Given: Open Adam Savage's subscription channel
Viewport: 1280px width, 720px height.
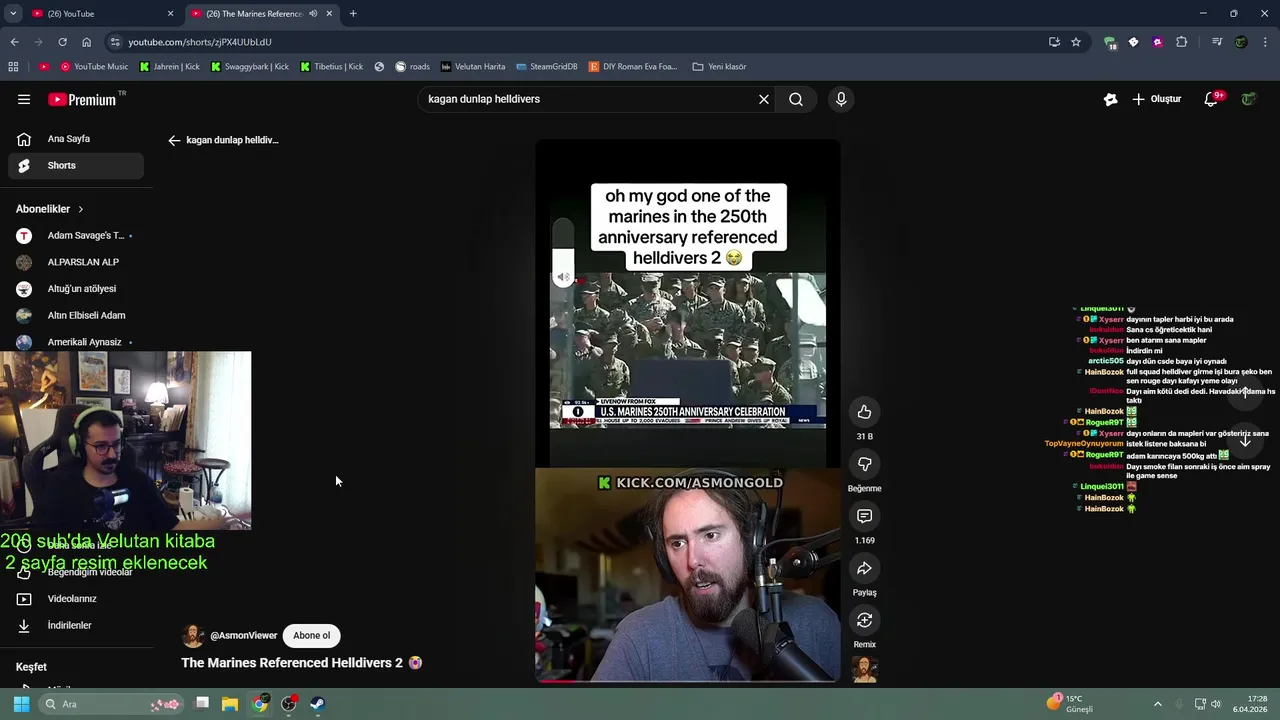Looking at the screenshot, I should 76,236.
